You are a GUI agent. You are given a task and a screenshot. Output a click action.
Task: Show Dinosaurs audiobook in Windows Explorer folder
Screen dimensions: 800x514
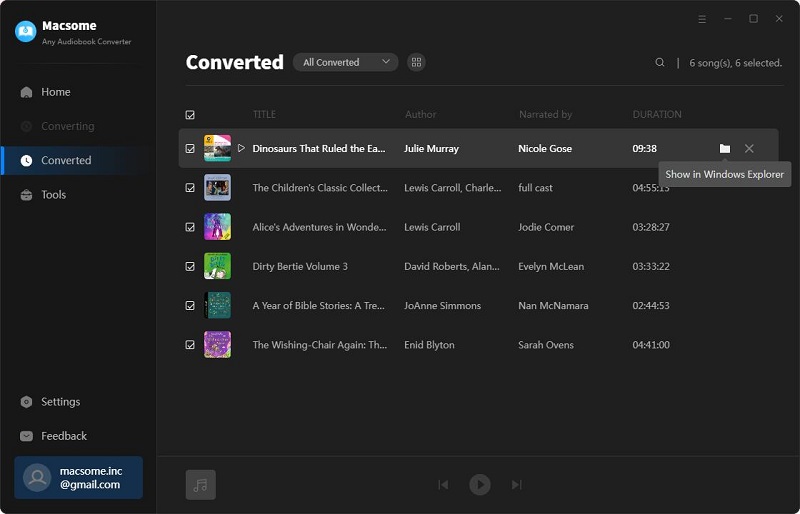pyautogui.click(x=724, y=149)
